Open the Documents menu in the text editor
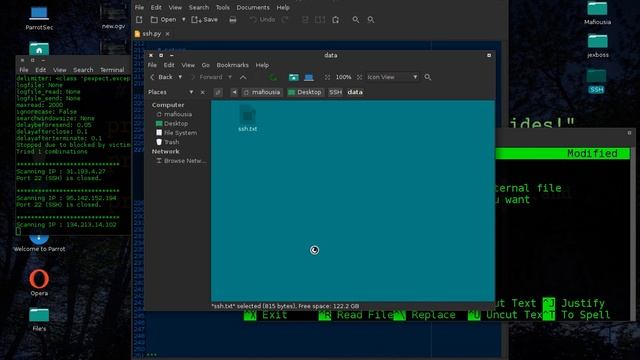The width and height of the screenshot is (640, 360). (x=253, y=7)
